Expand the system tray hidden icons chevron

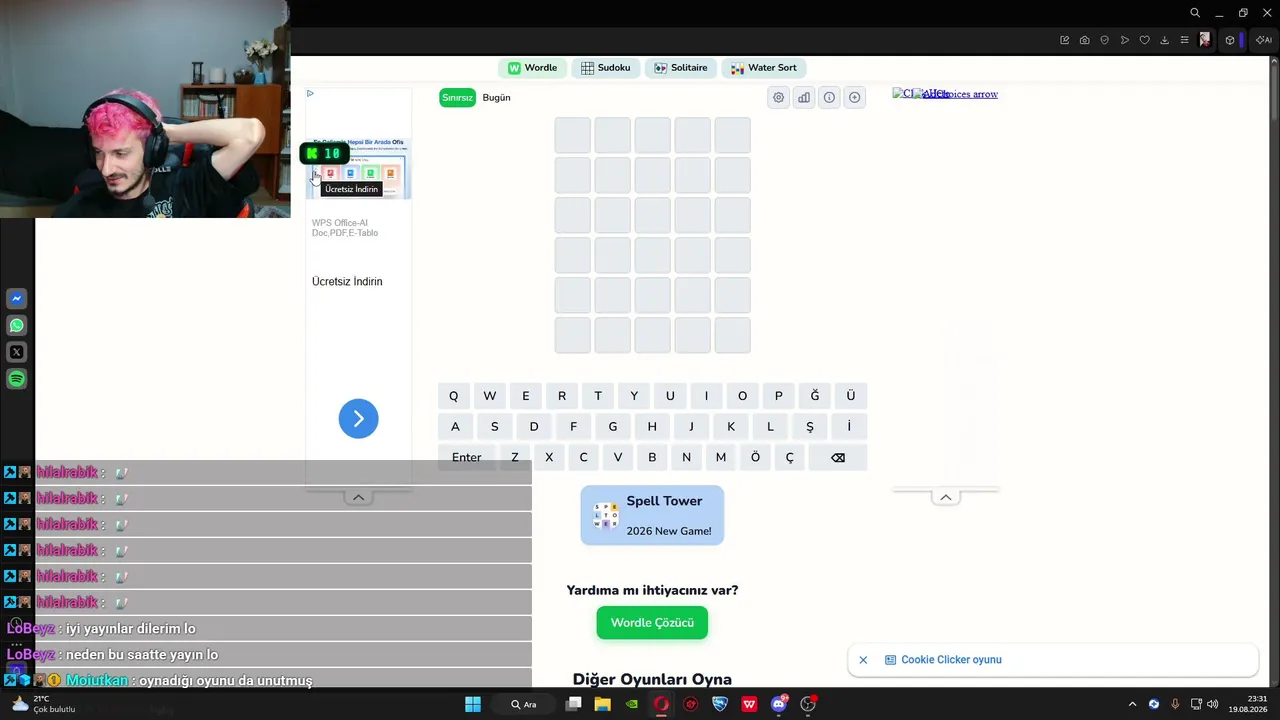click(x=1132, y=704)
